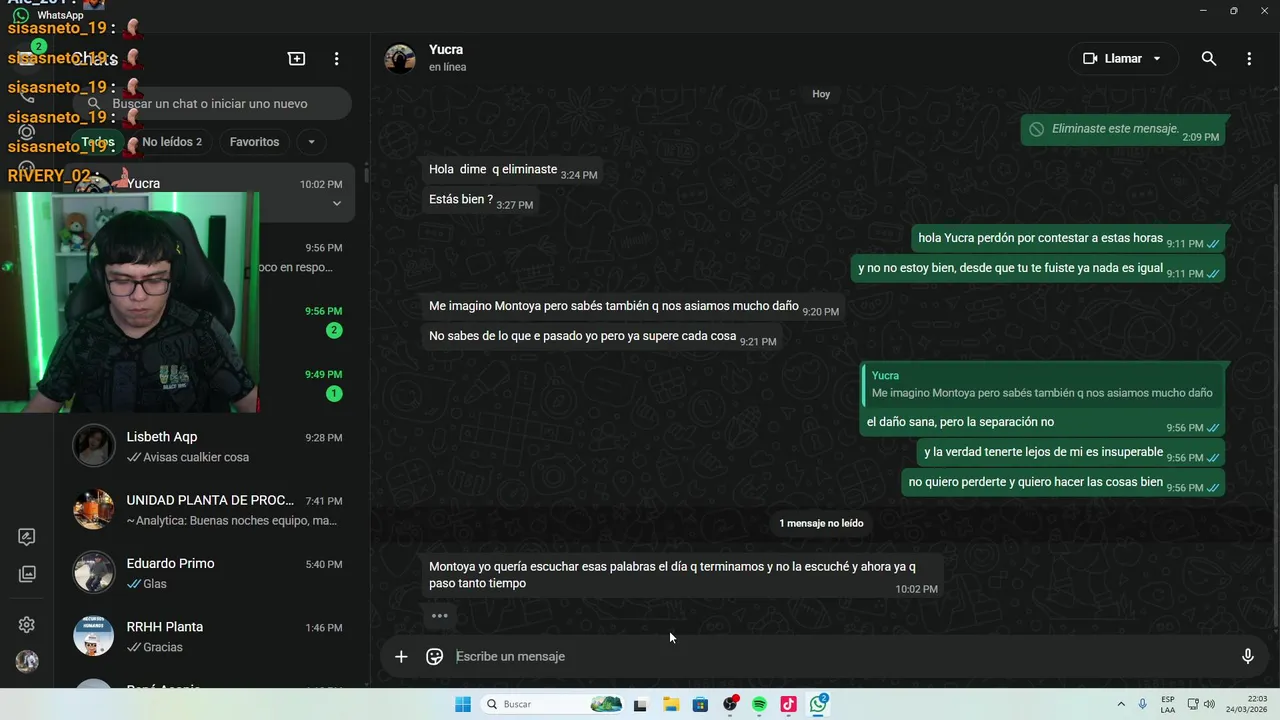Image resolution: width=1280 pixels, height=720 pixels.
Task: Click the Buscar un chat search box
Action: click(212, 104)
